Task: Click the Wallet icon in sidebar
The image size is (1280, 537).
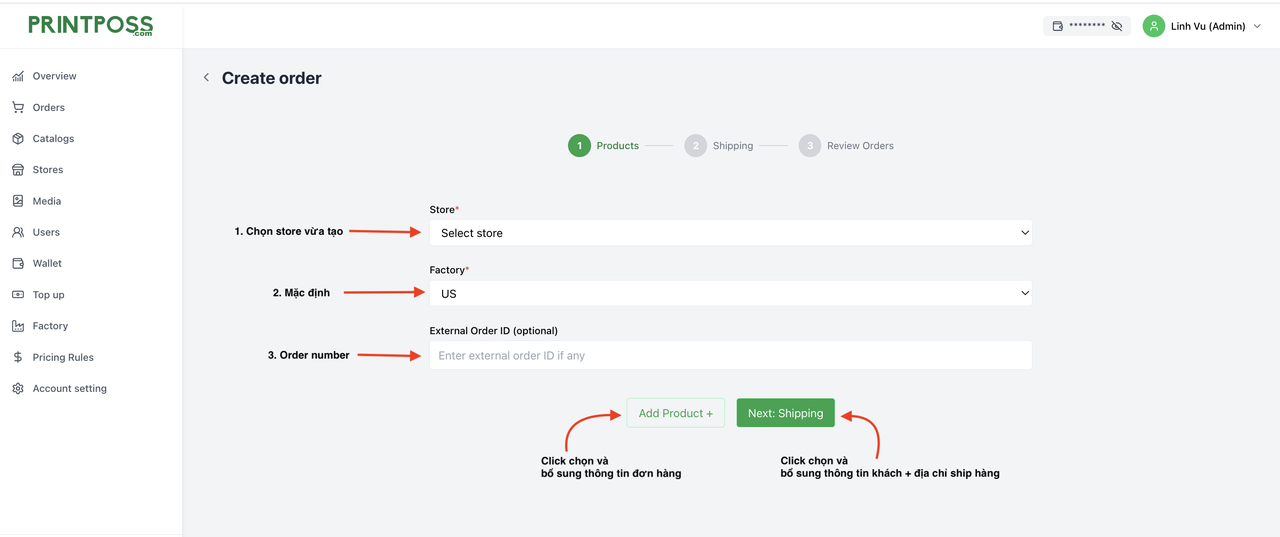Action: [18, 264]
